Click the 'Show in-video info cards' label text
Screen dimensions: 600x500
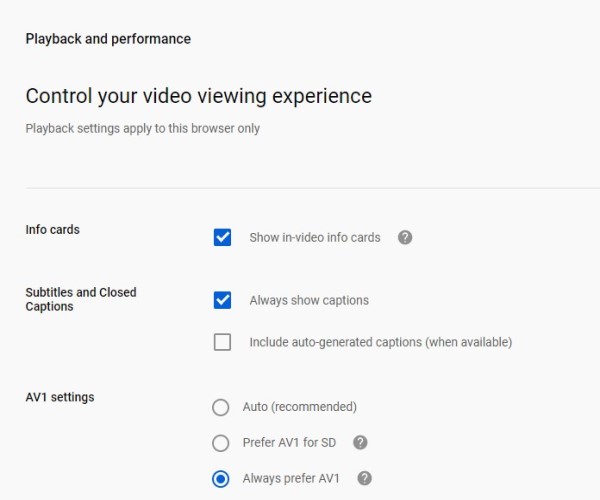pyautogui.click(x=315, y=238)
